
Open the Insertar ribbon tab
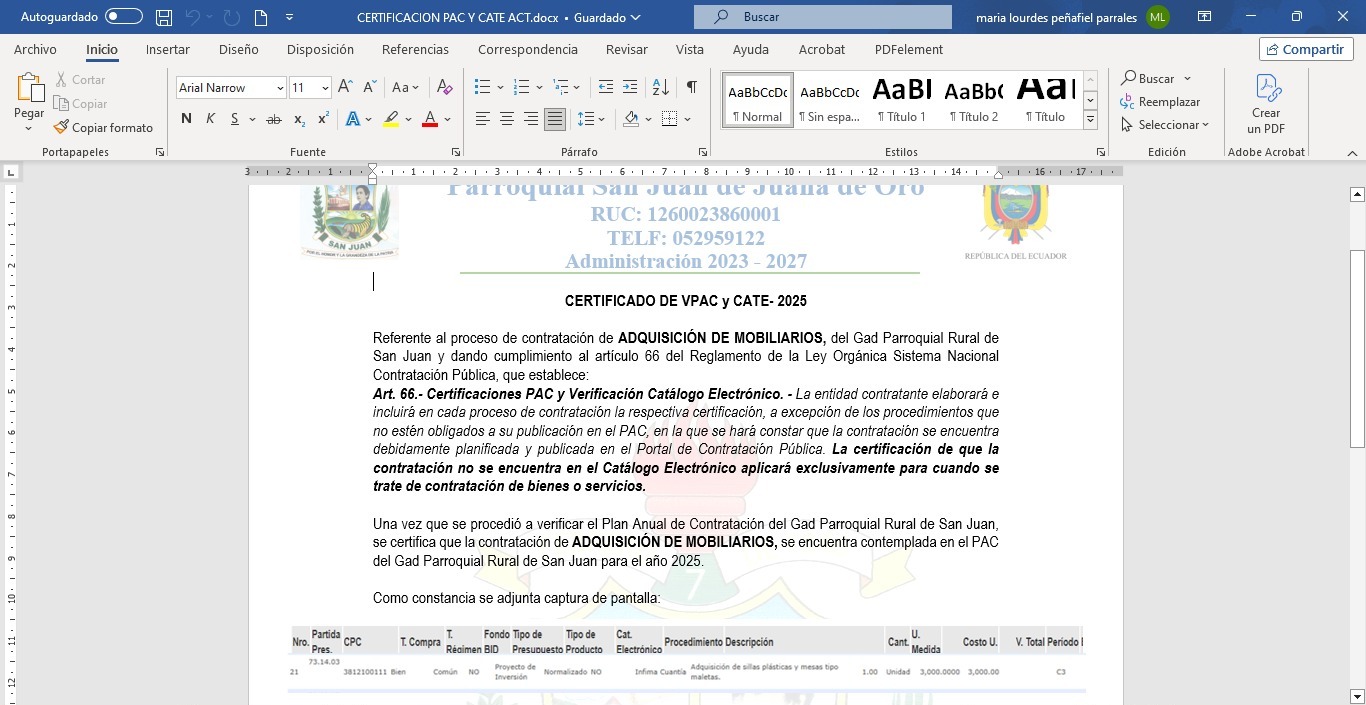[x=167, y=50]
